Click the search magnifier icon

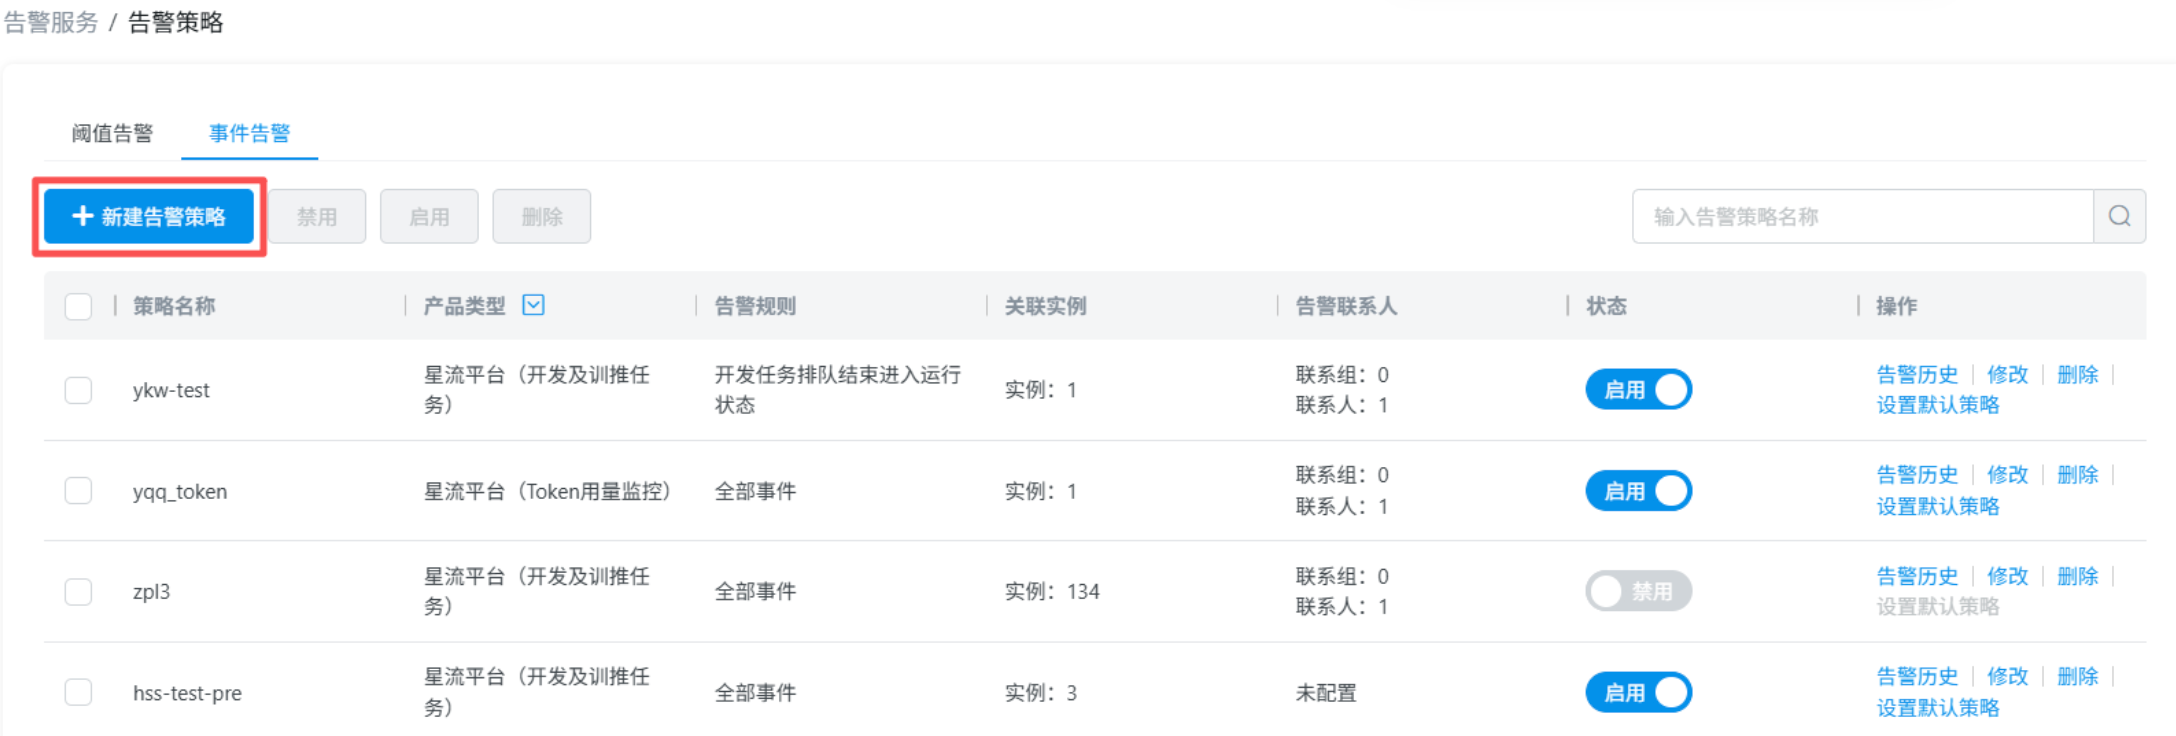click(x=2119, y=216)
